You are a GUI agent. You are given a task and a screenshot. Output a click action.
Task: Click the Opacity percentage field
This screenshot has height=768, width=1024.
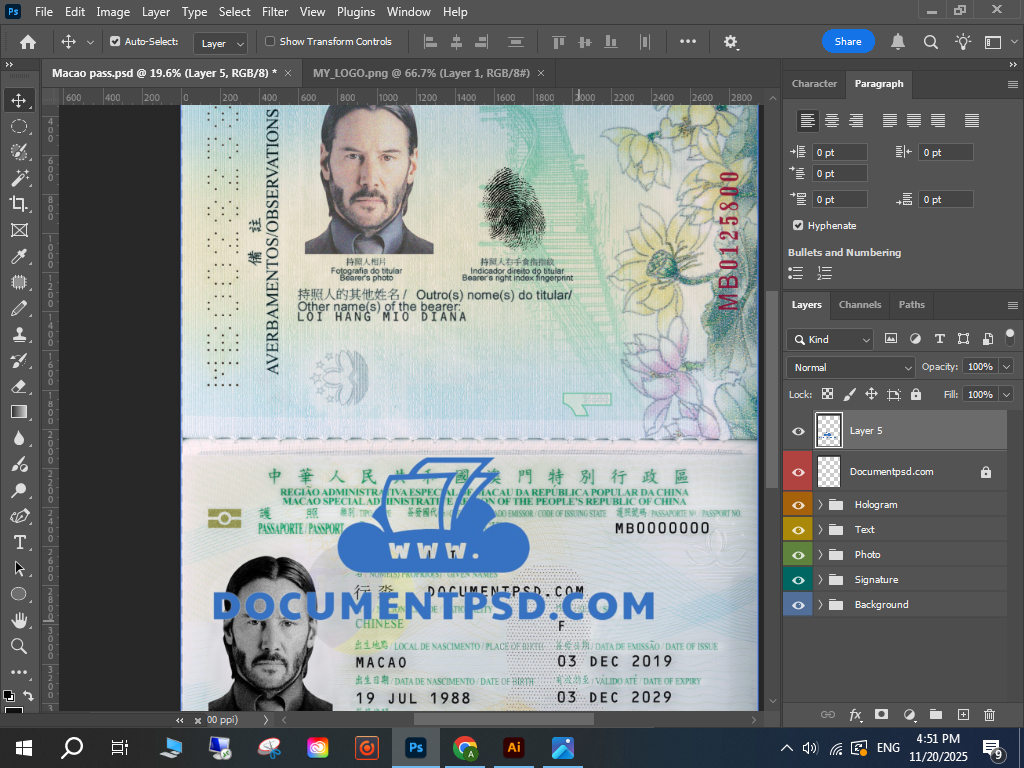click(x=980, y=367)
